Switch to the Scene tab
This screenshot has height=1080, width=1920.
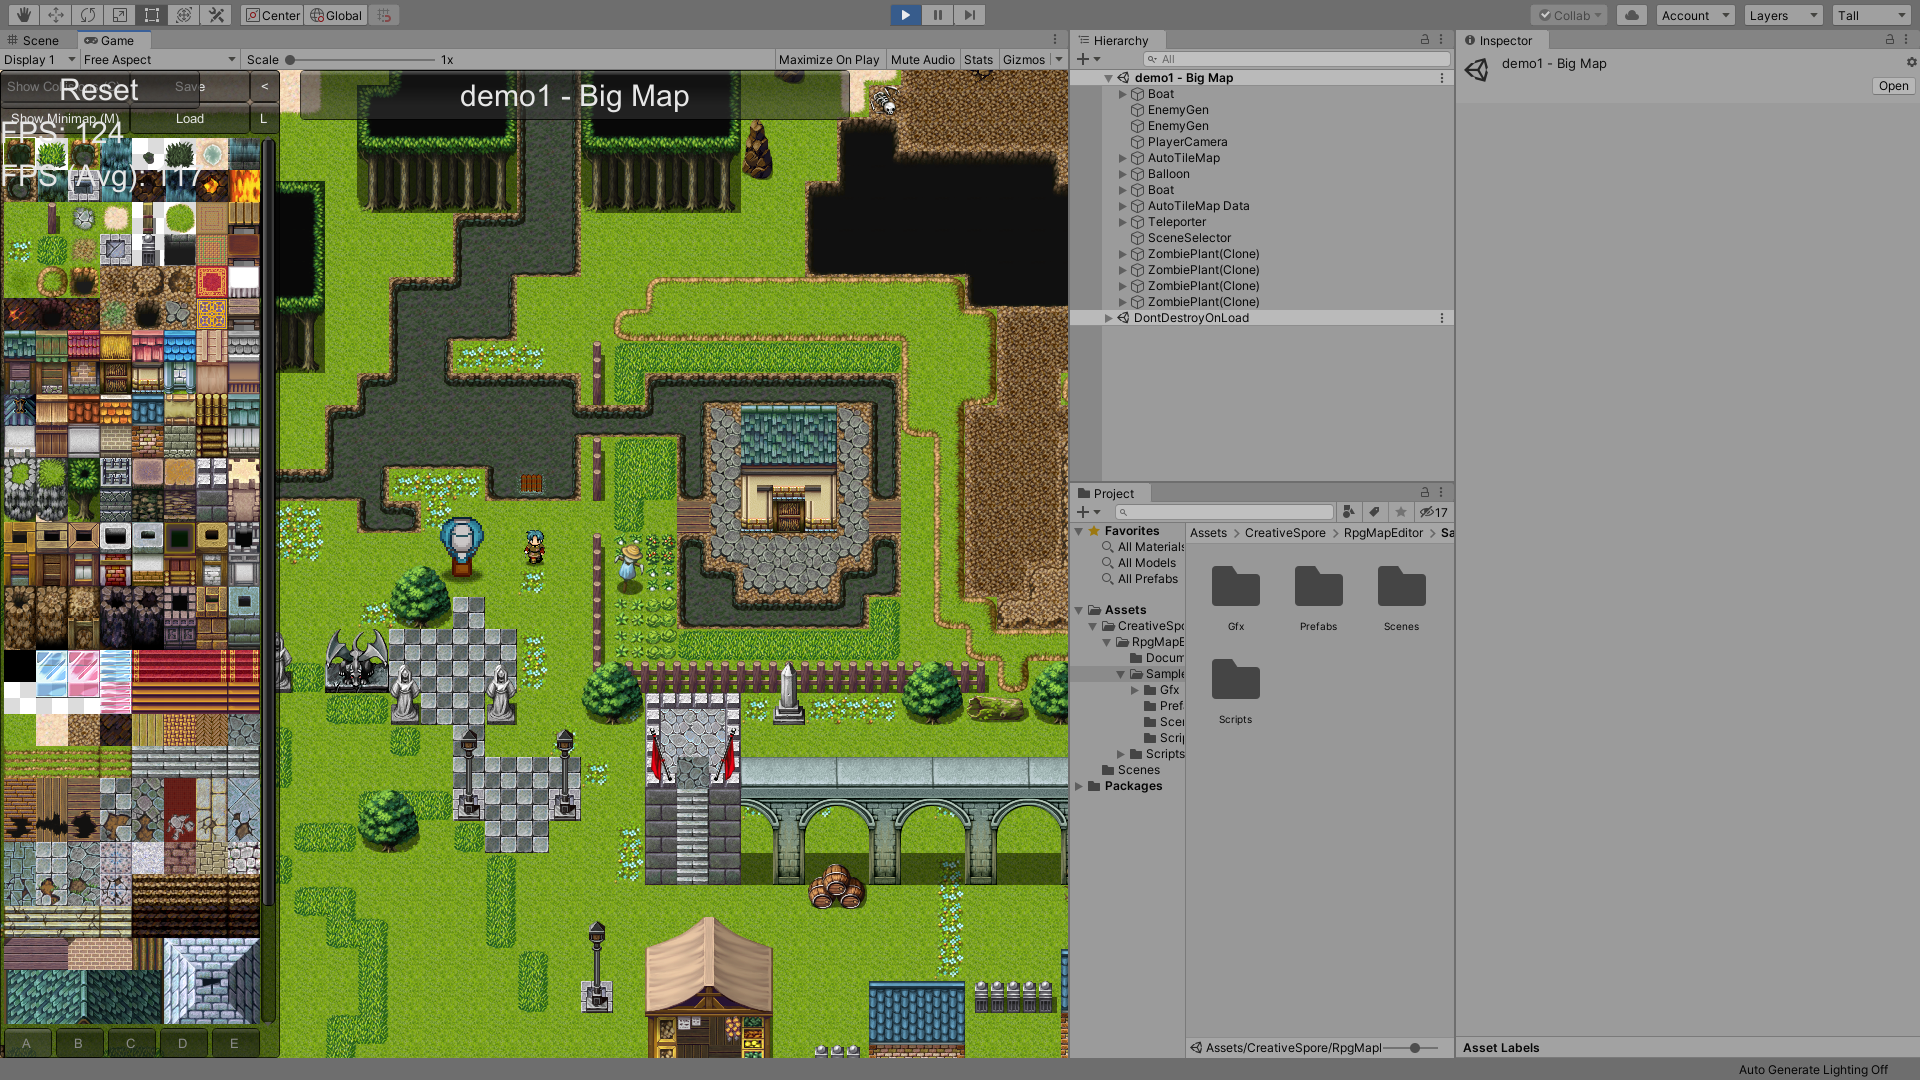click(x=33, y=40)
